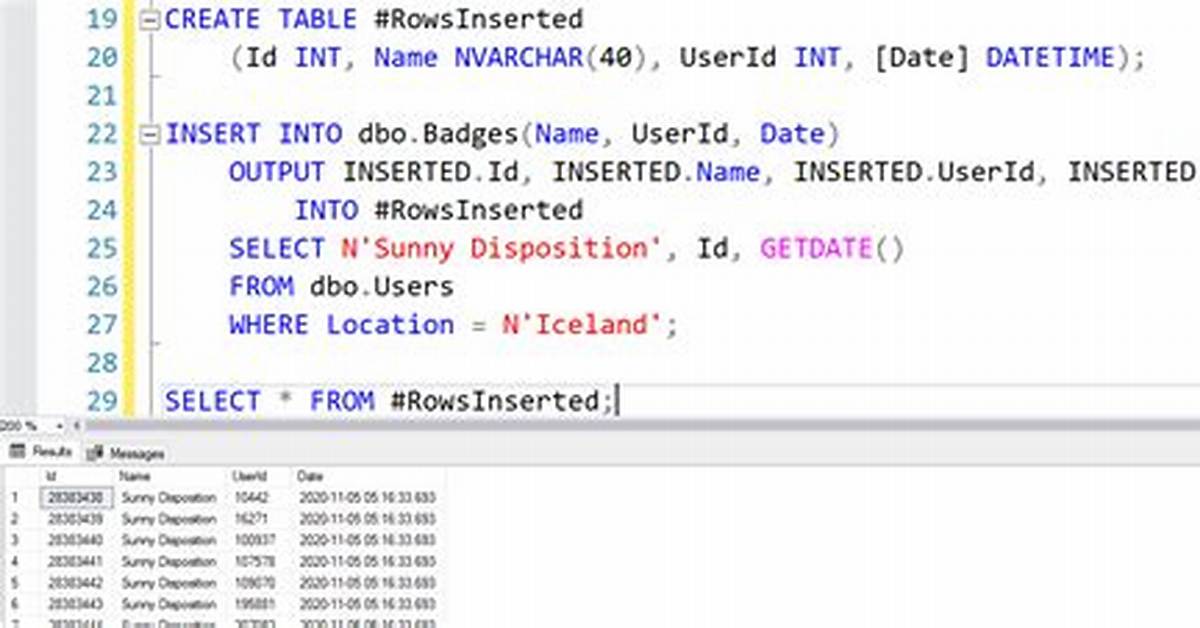Select the UserId cell 16271

pos(259,519)
